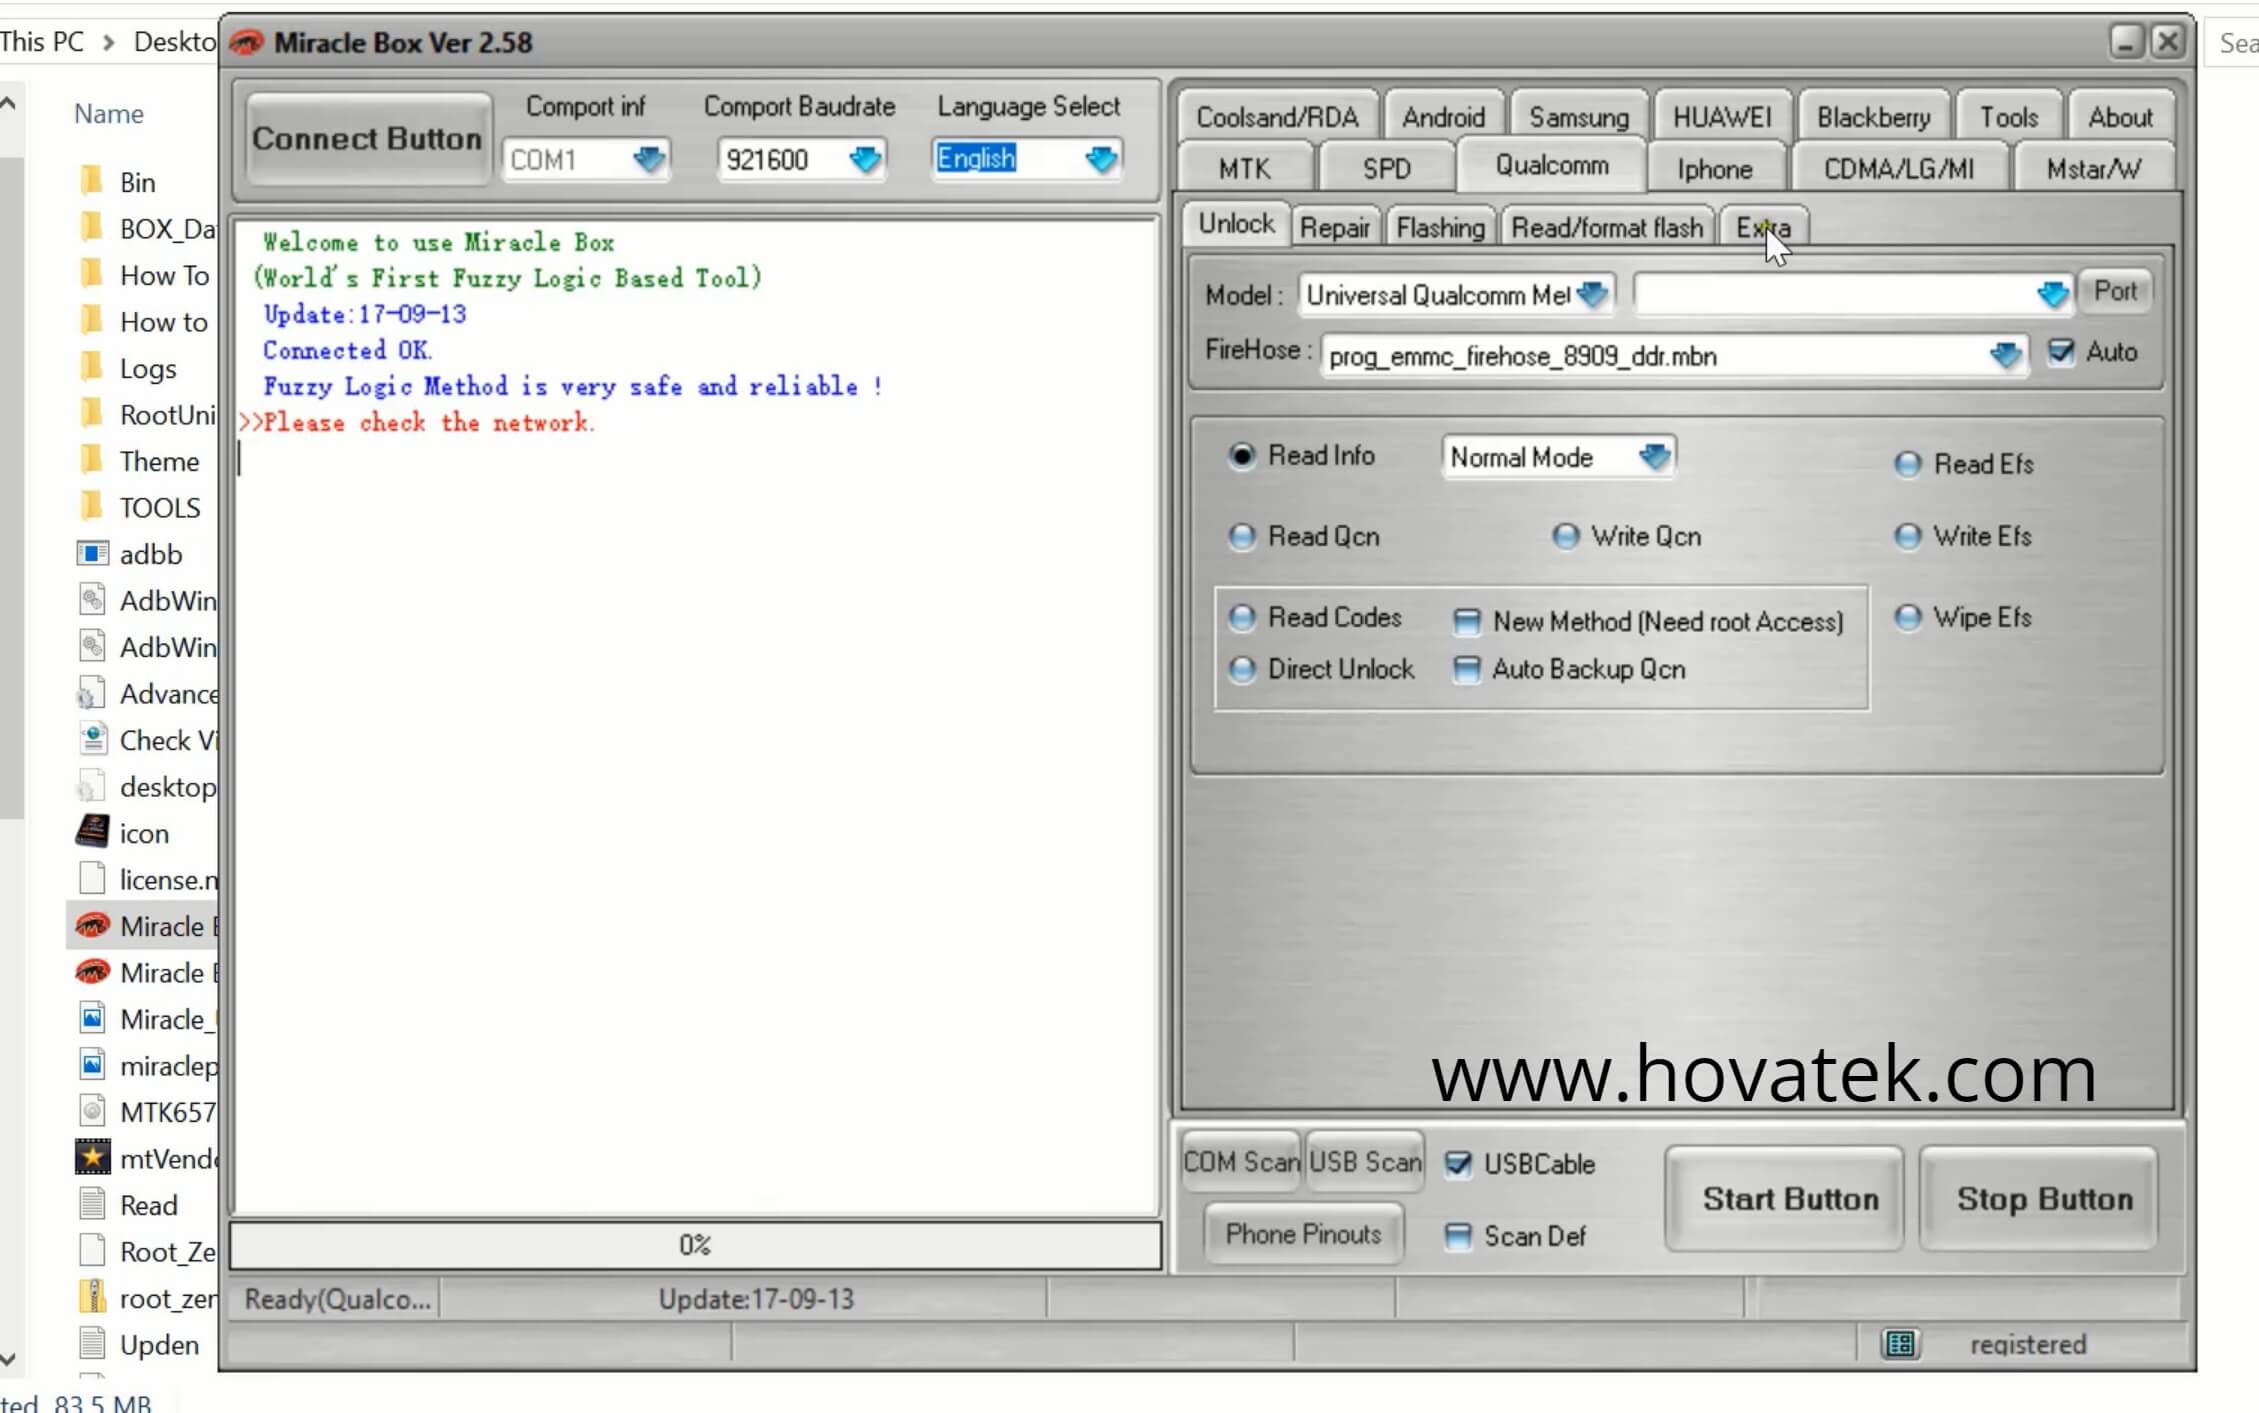Click the MTK657 disc file icon

point(92,1111)
